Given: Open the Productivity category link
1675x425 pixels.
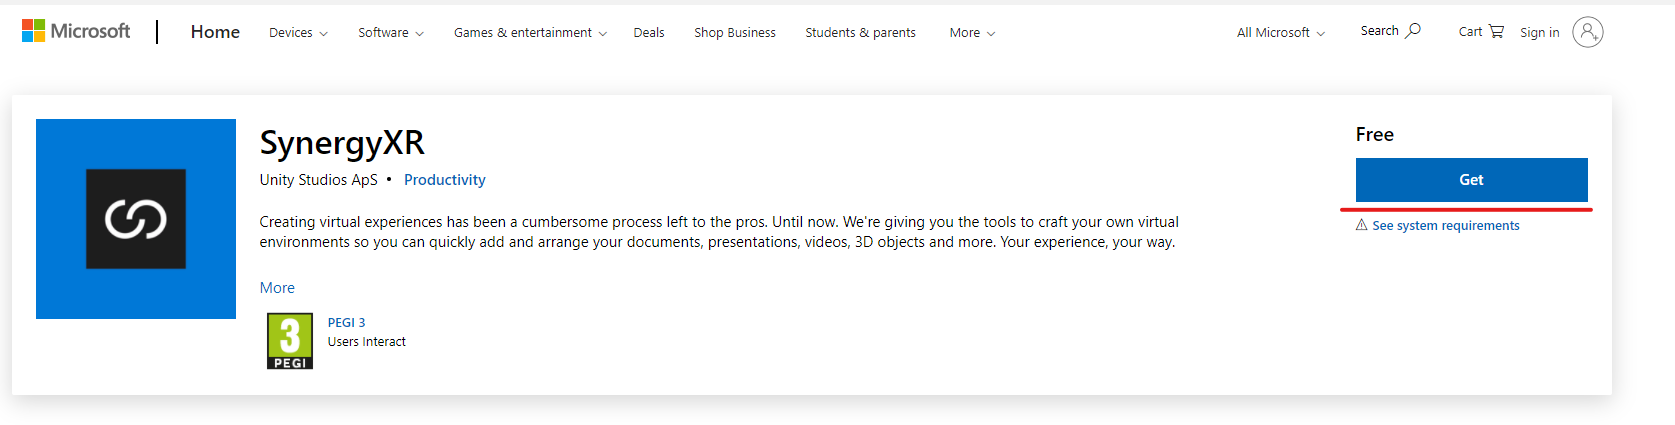Looking at the screenshot, I should click(x=445, y=180).
